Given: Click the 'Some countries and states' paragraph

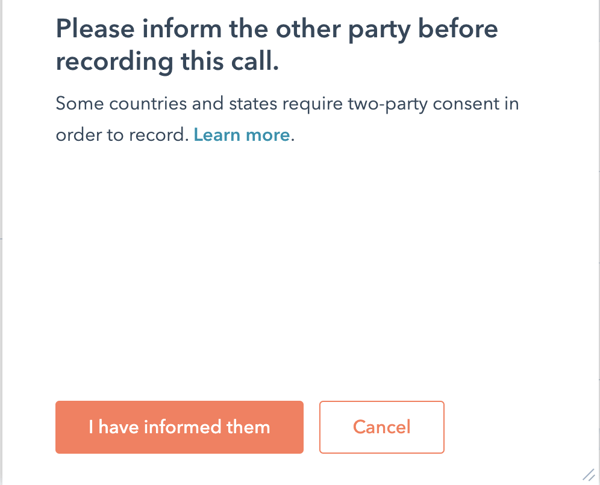Looking at the screenshot, I should (287, 104).
